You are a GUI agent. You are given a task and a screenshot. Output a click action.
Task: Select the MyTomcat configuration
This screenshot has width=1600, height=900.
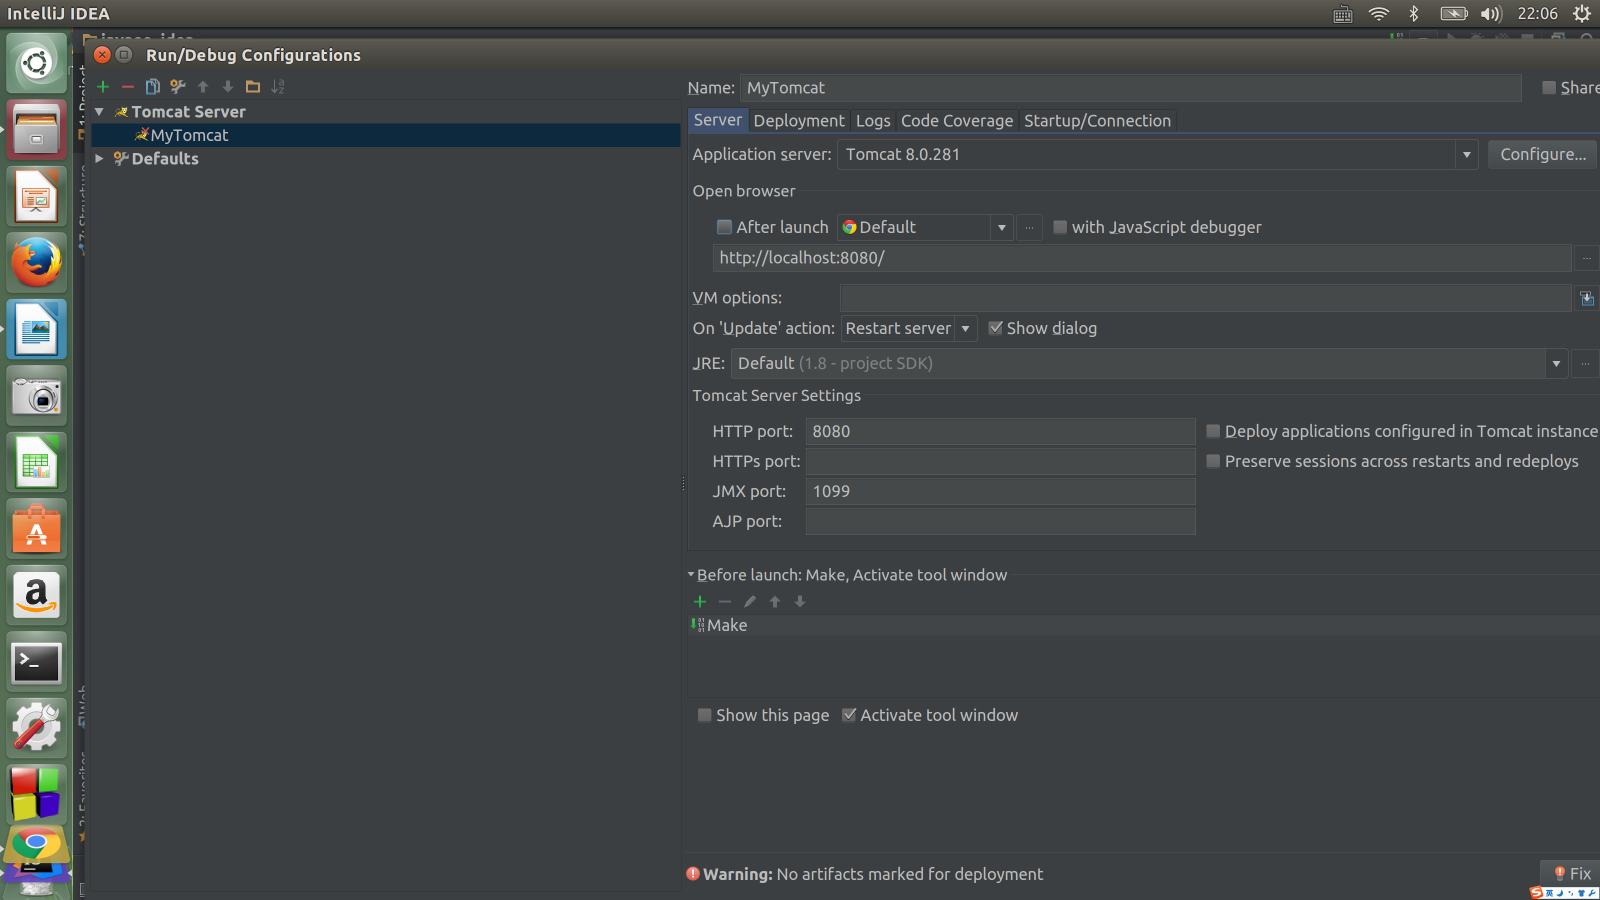click(x=385, y=135)
